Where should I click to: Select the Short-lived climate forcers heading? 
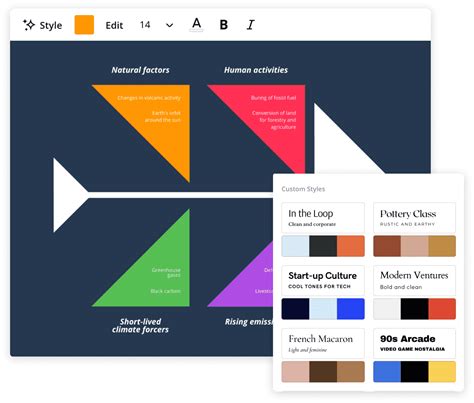click(x=140, y=326)
